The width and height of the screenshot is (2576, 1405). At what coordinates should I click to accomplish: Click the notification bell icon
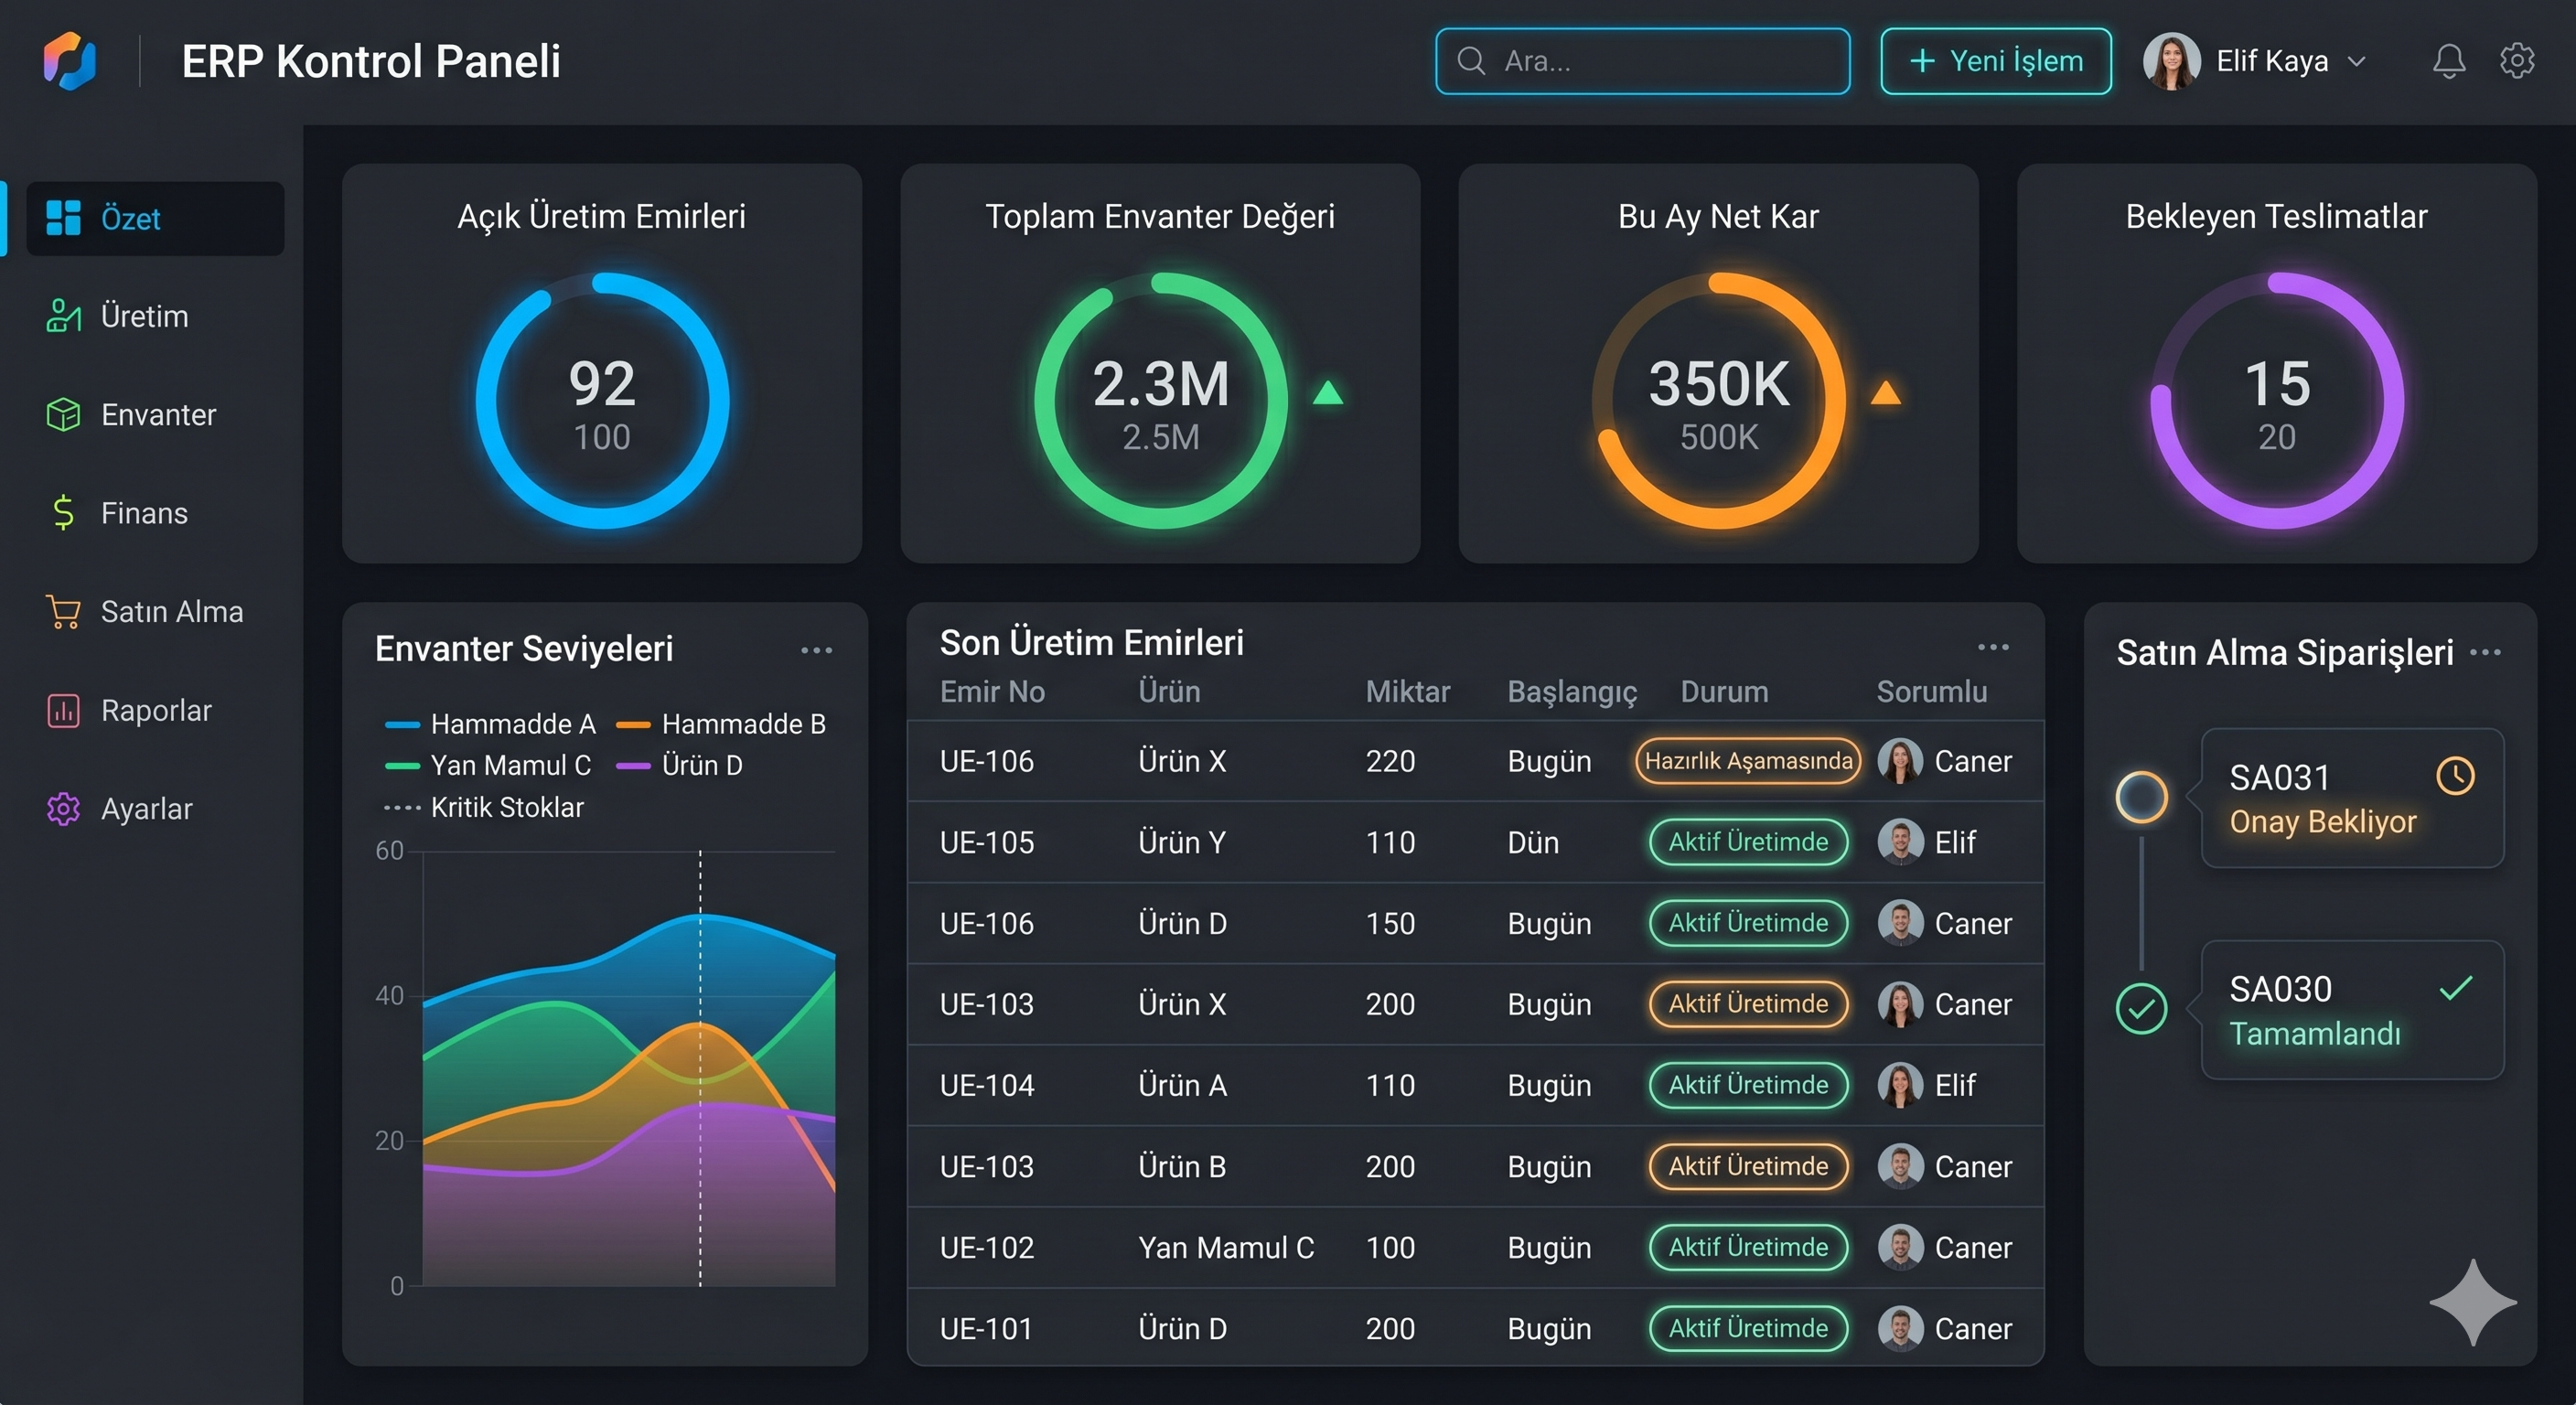coord(2448,62)
